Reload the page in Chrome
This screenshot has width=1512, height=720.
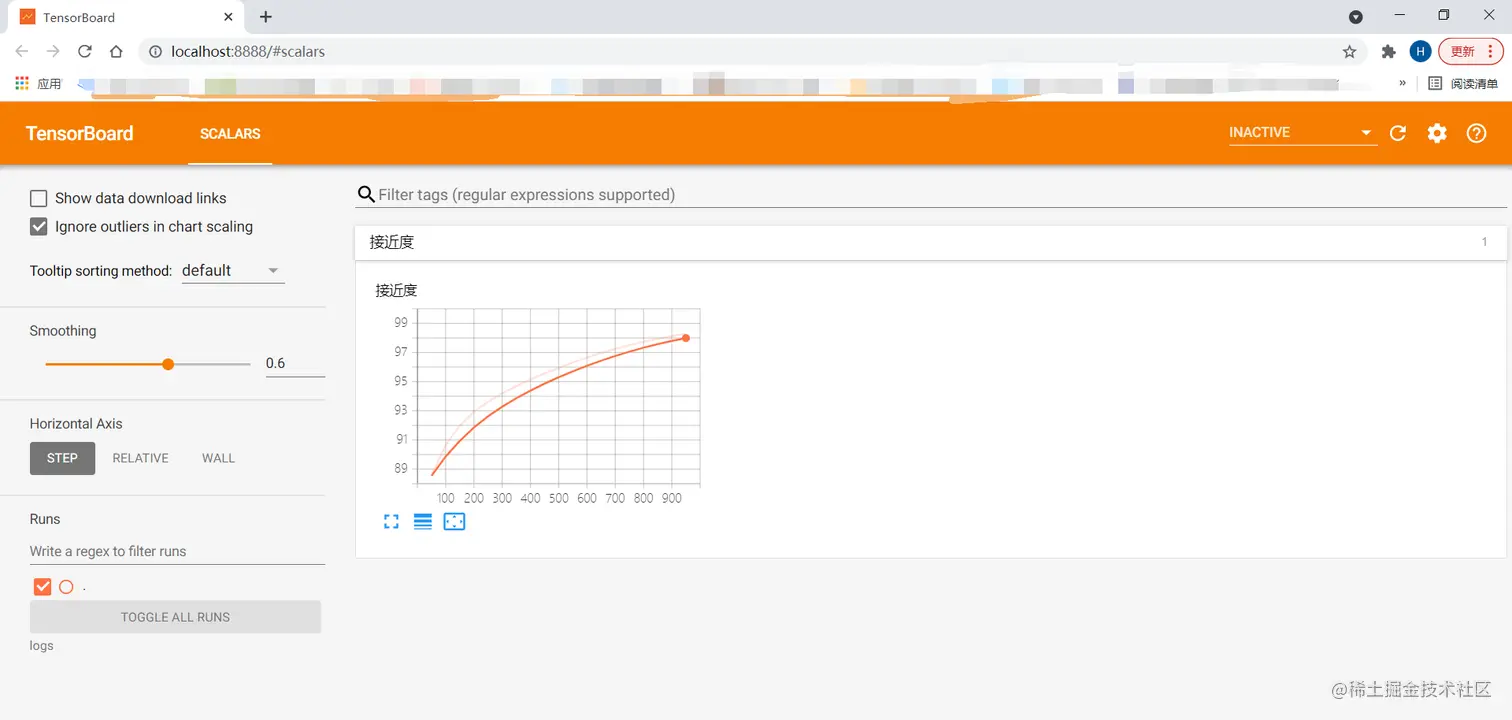tap(85, 51)
